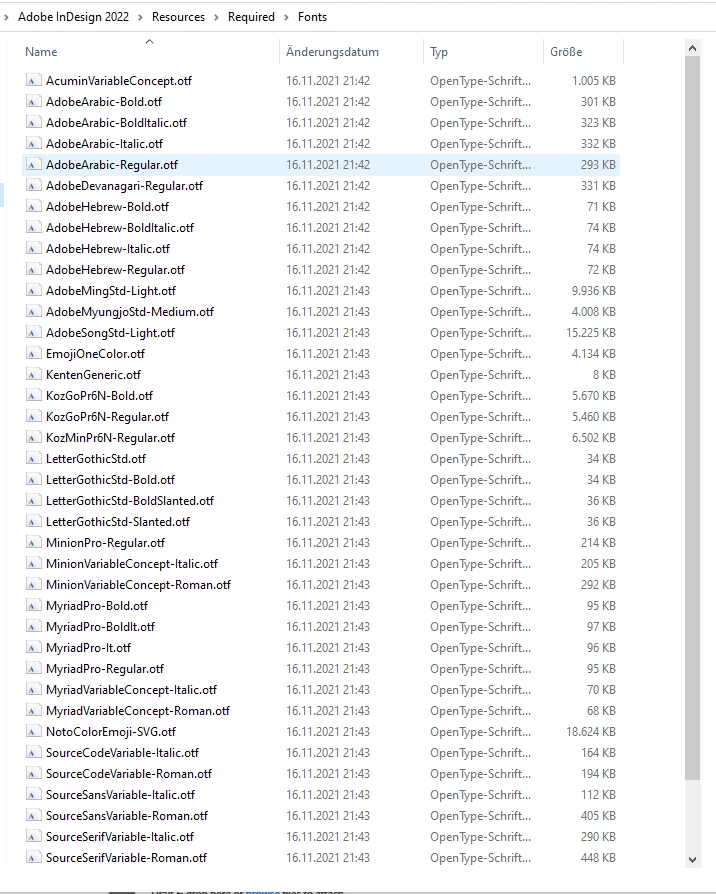Viewport: 716px width, 894px height.
Task: Click the KozMinPr6N-Regular.otf file icon
Action: pyautogui.click(x=33, y=438)
